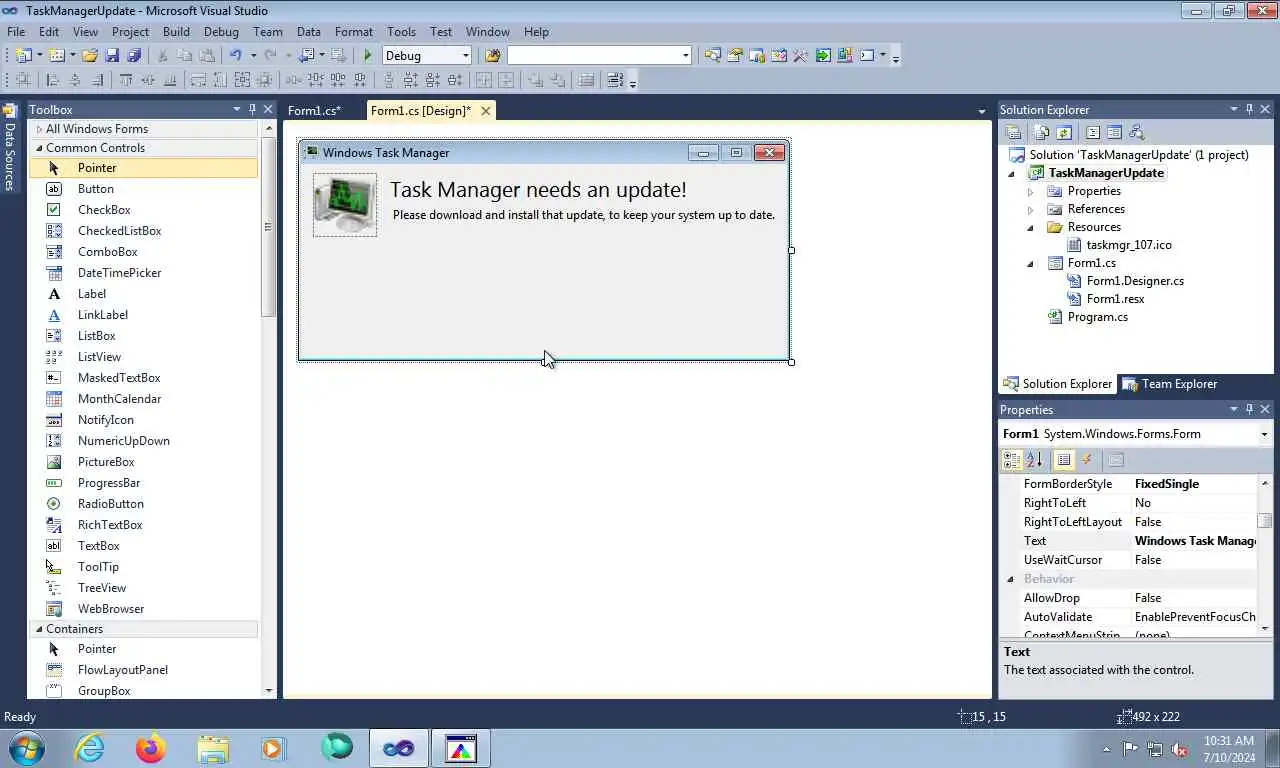Pin the Toolbox panel with the auto-hide pushpin
1280x768 pixels.
pos(253,109)
